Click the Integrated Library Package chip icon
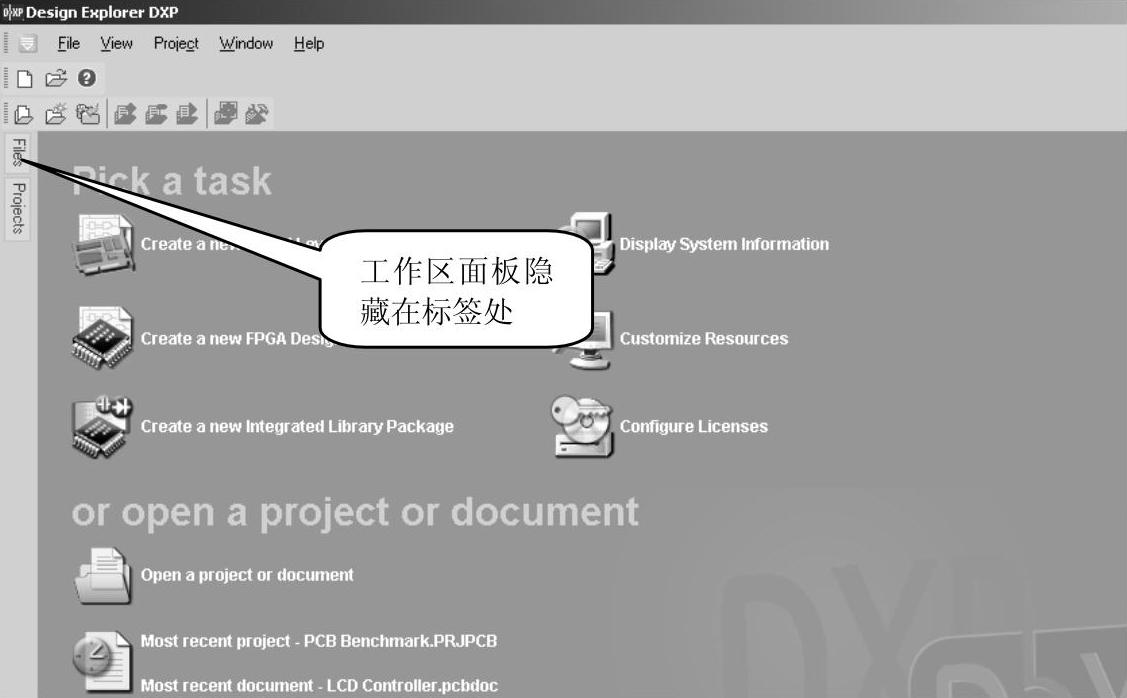This screenshot has height=698, width=1127. [102, 426]
